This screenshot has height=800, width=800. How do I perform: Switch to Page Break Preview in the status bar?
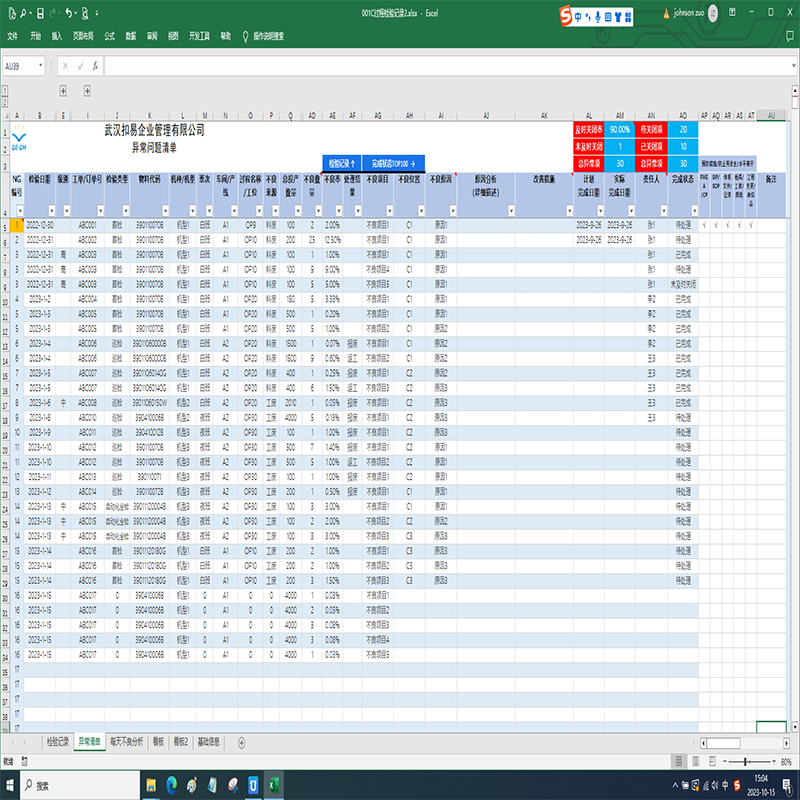click(712, 762)
